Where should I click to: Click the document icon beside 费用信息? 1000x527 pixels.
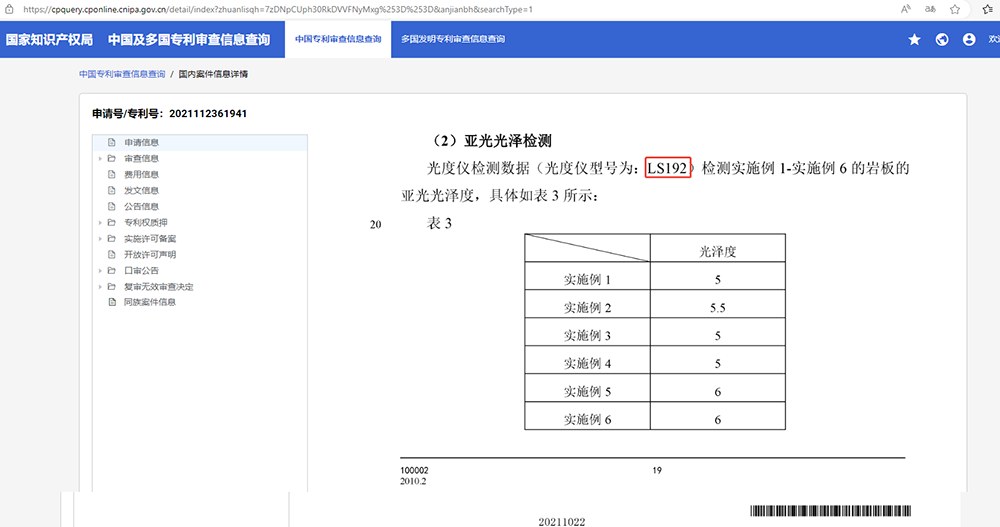112,174
